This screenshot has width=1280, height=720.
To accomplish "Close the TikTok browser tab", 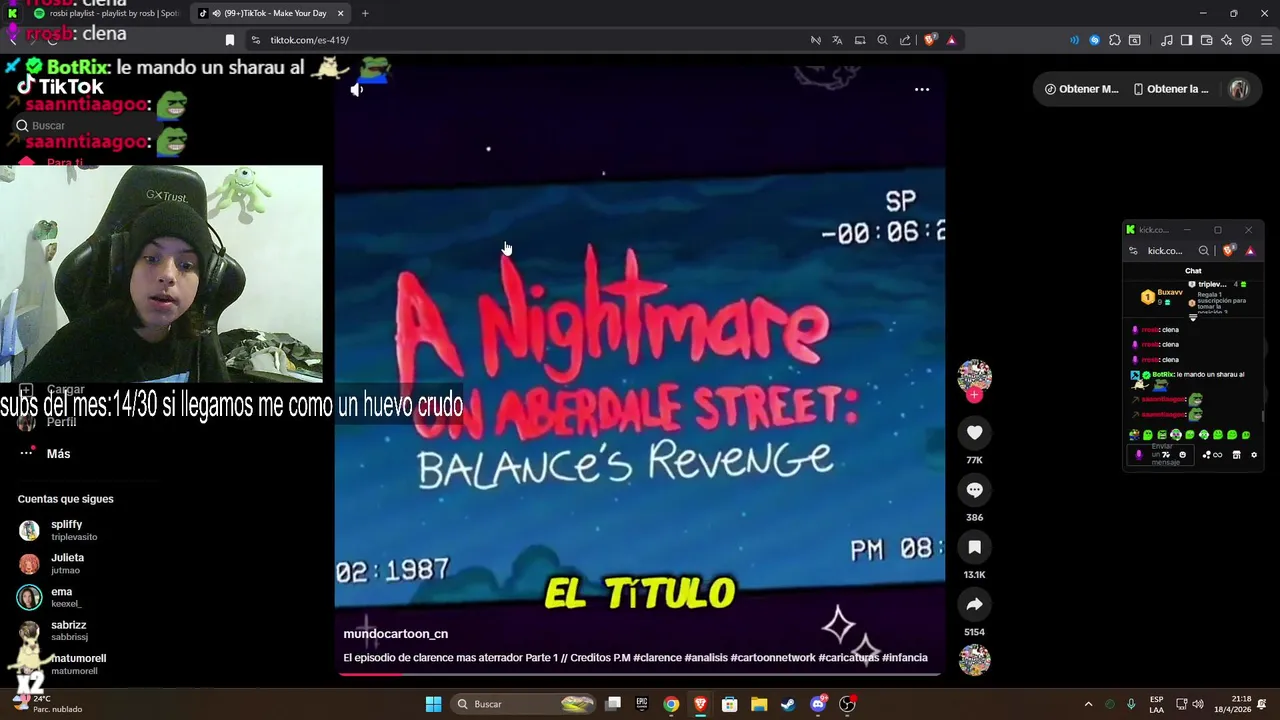I will tap(340, 13).
